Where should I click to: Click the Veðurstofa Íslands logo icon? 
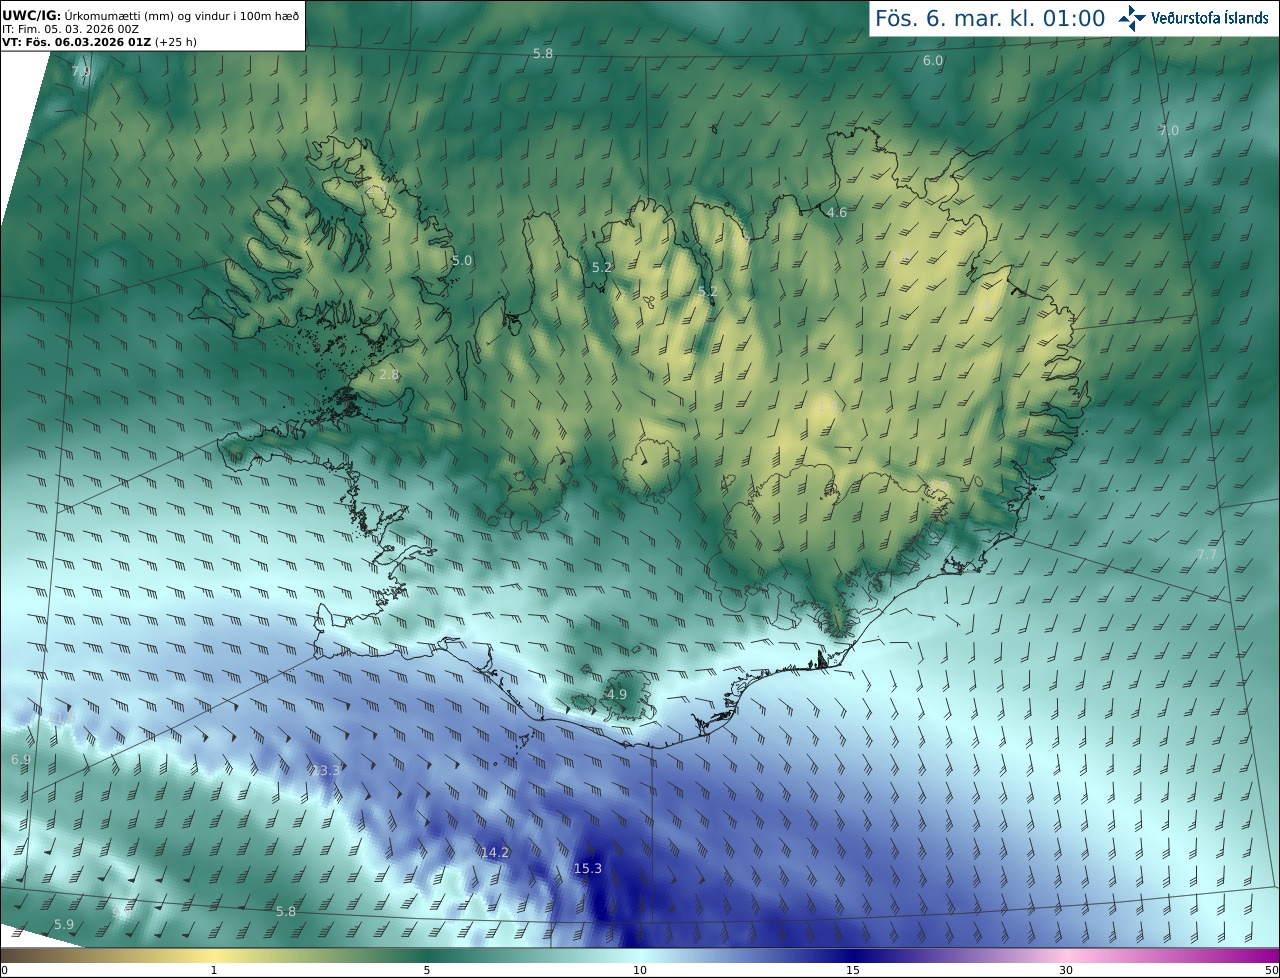coord(1132,18)
